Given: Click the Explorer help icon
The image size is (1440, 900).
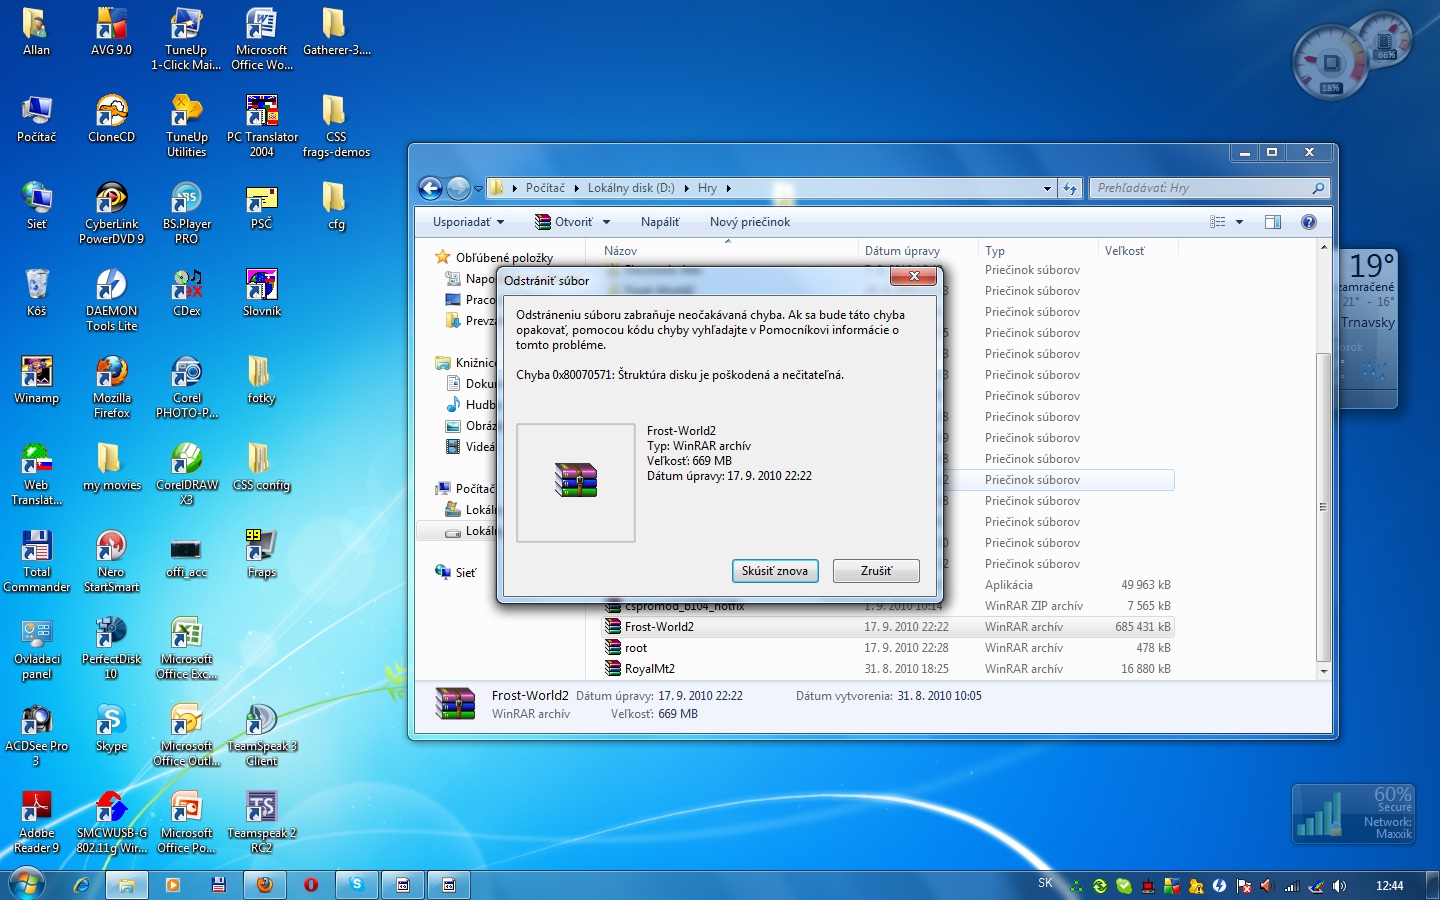Looking at the screenshot, I should 1309,222.
